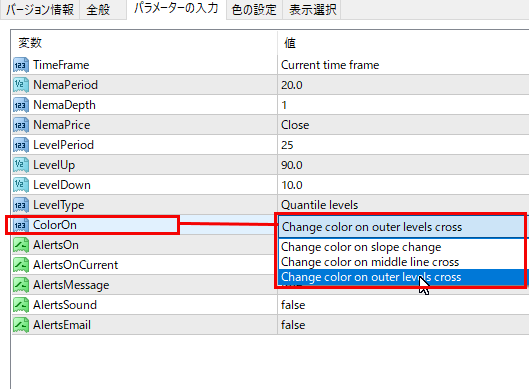Image resolution: width=529 pixels, height=389 pixels.
Task: Select the AlertsMessage variable name
Action: pos(71,285)
